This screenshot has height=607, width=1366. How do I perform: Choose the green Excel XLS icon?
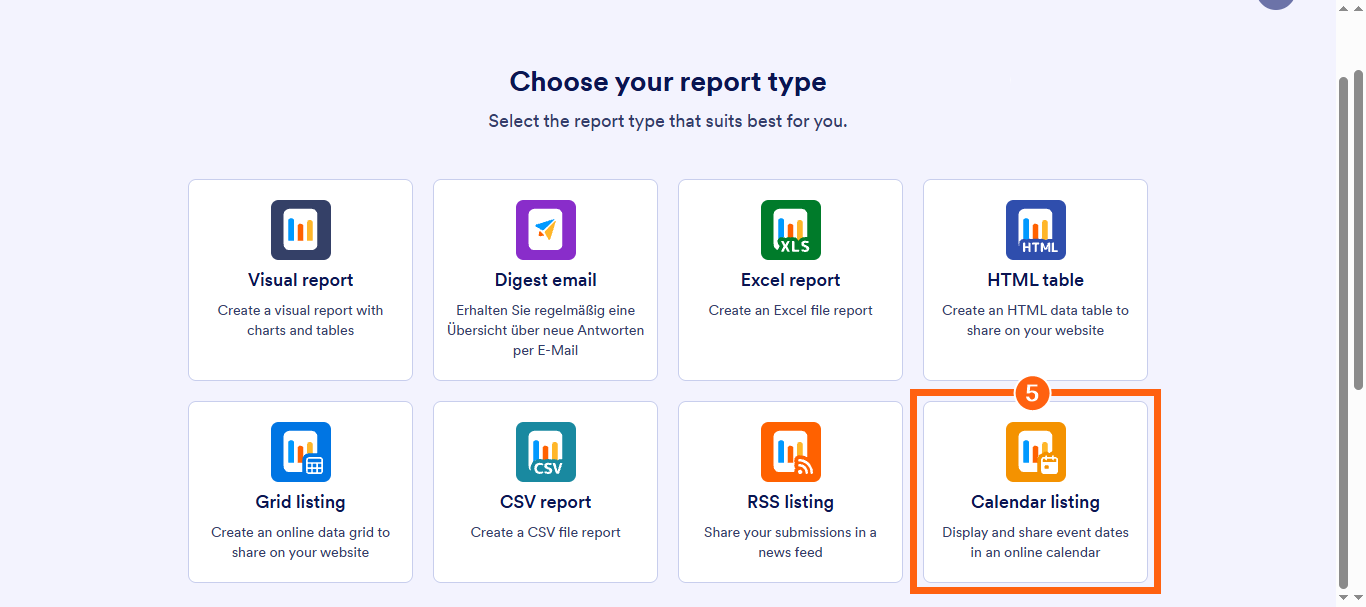click(791, 230)
